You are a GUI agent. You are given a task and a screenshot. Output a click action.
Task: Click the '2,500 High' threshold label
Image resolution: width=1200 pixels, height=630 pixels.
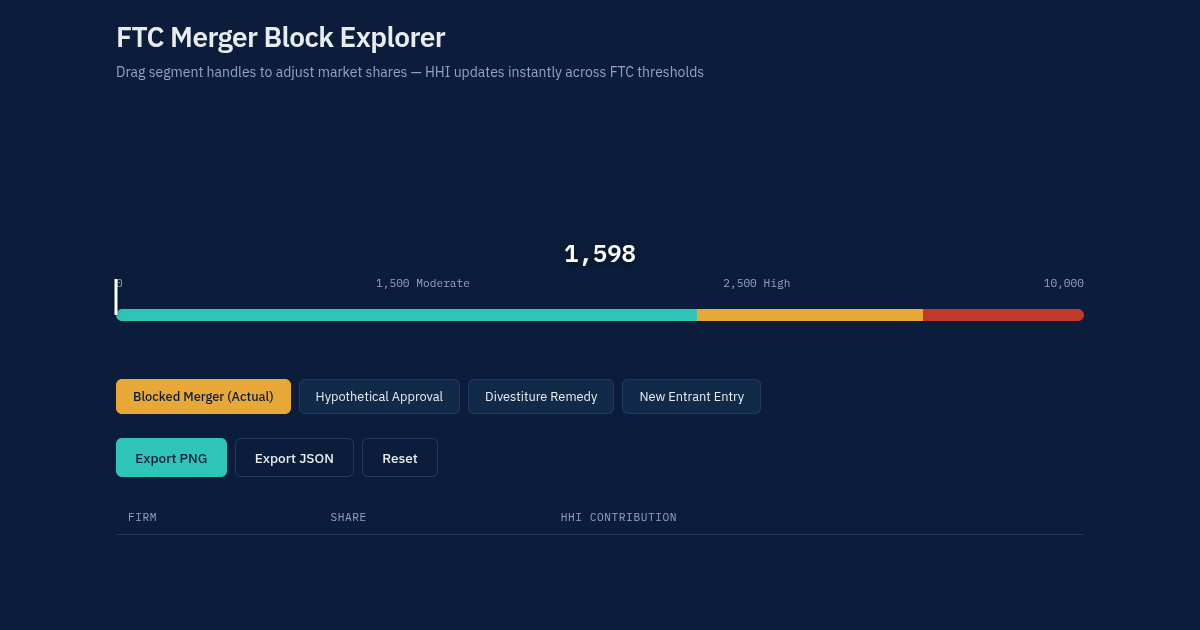click(x=757, y=284)
